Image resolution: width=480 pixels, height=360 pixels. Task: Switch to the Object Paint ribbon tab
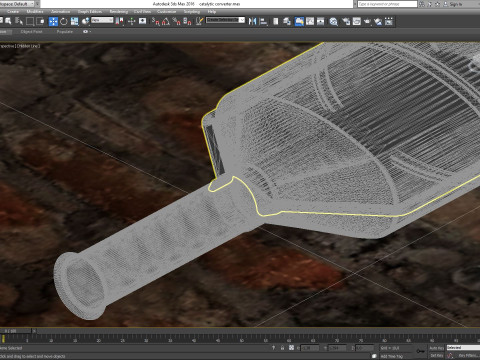point(31,32)
